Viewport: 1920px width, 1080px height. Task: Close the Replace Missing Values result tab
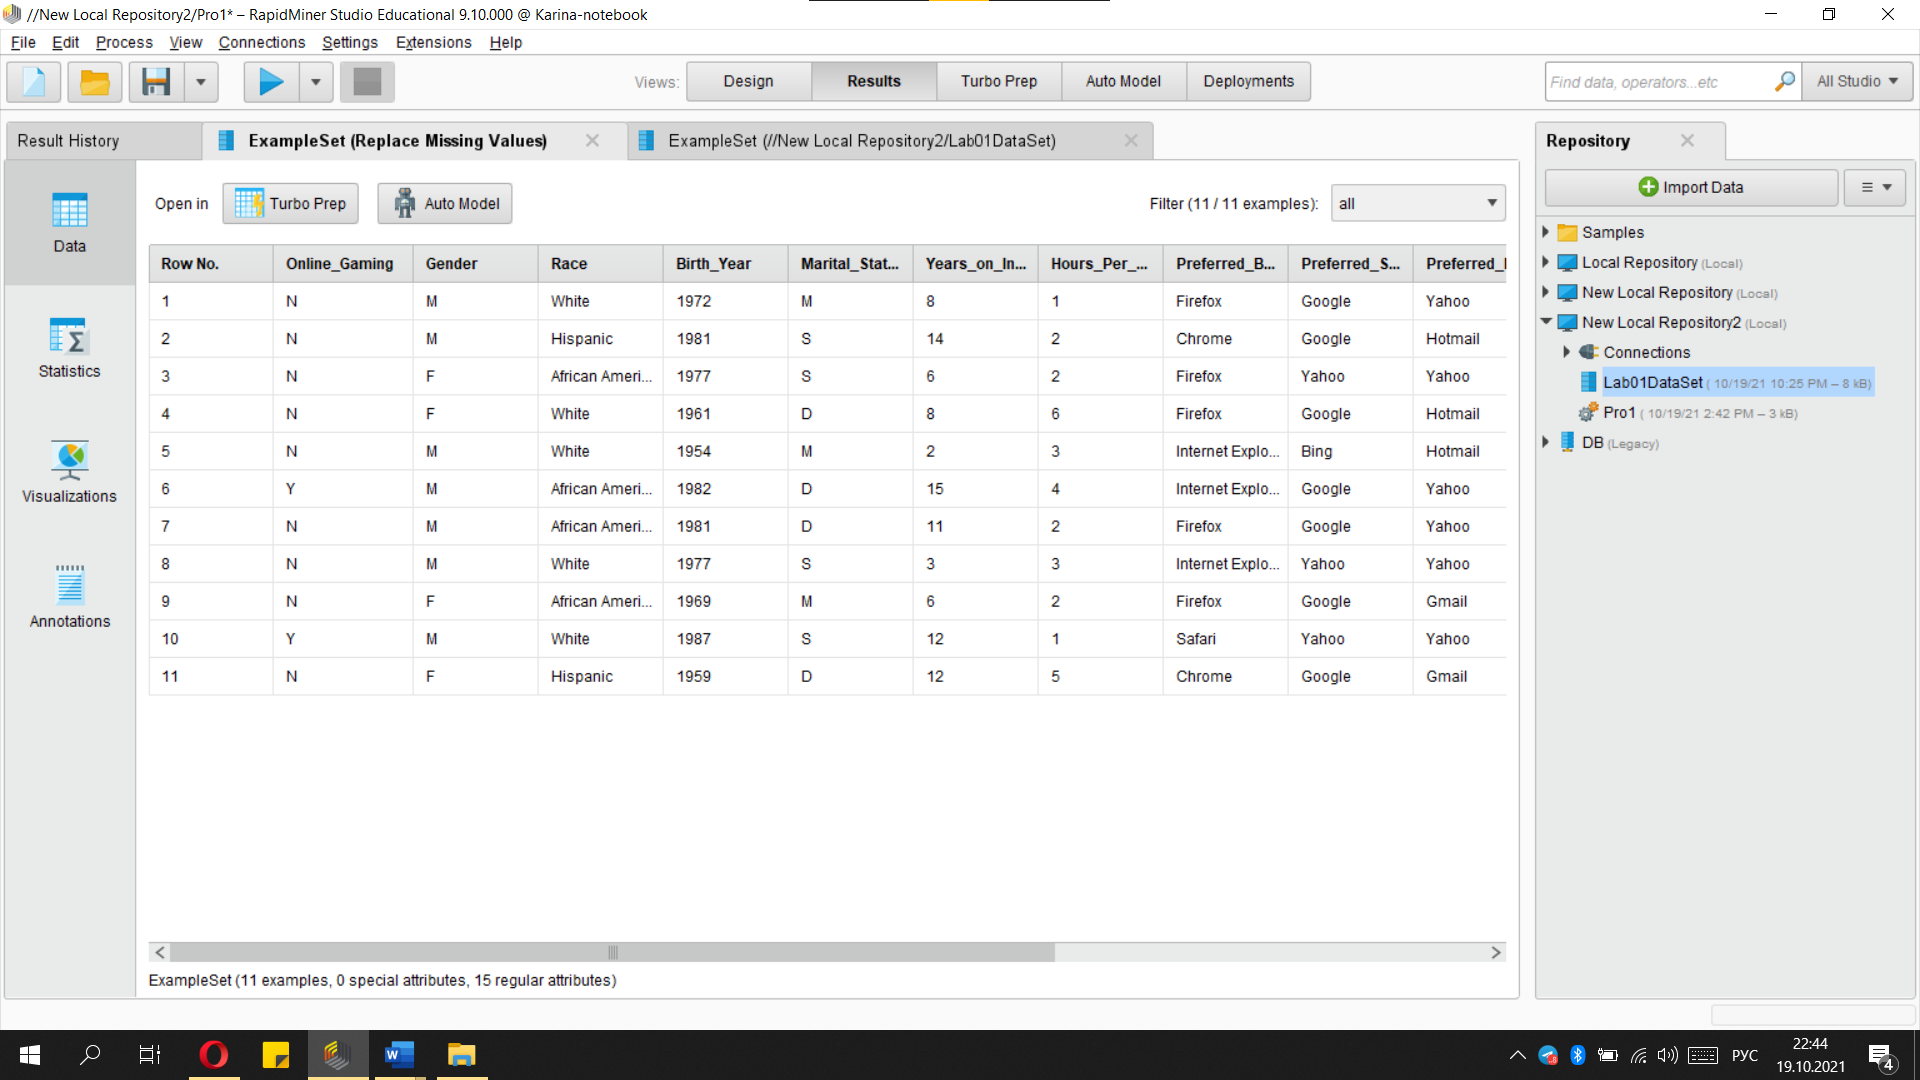[592, 141]
